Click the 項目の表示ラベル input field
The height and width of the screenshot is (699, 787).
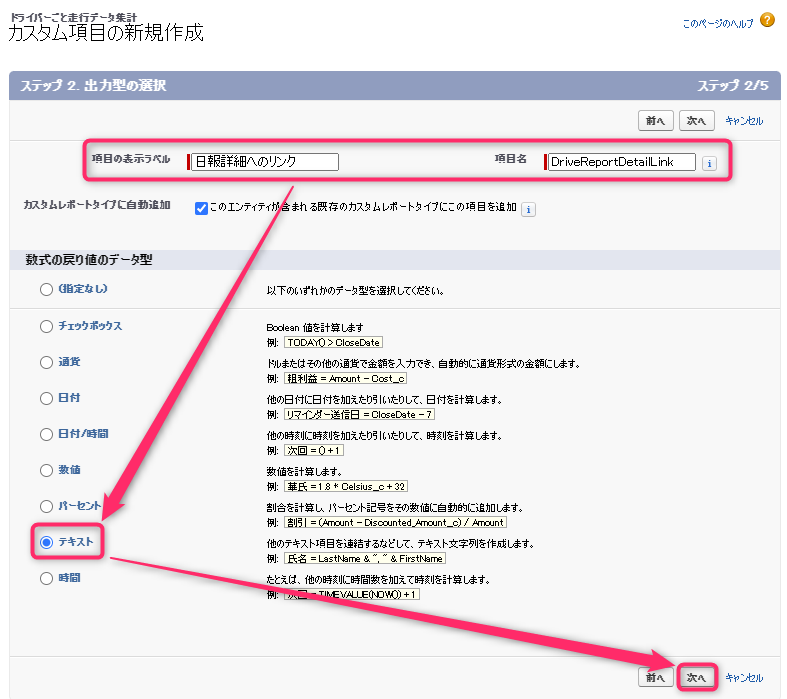pyautogui.click(x=265, y=162)
